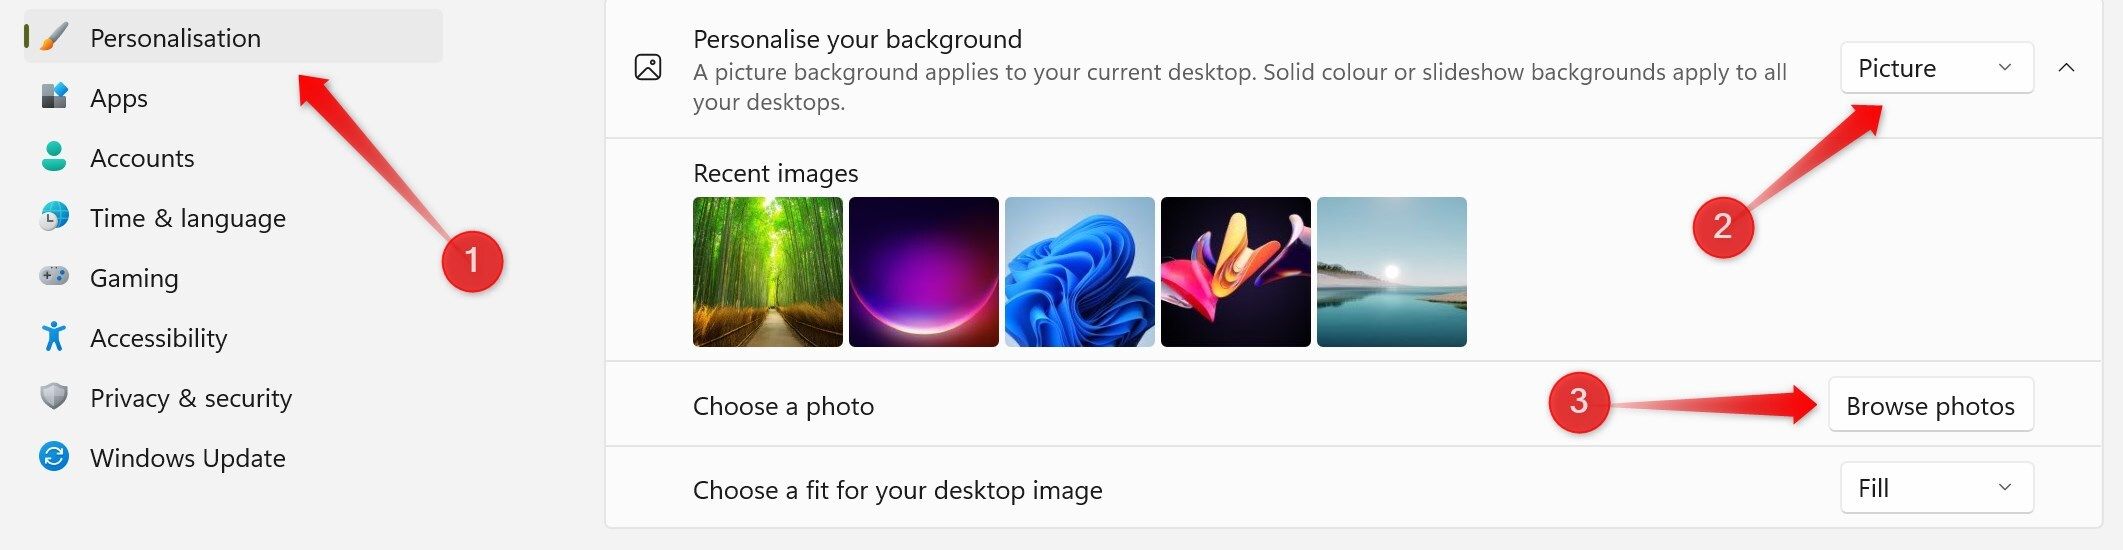Open Privacy & security settings
The width and height of the screenshot is (2123, 550).
(x=191, y=398)
